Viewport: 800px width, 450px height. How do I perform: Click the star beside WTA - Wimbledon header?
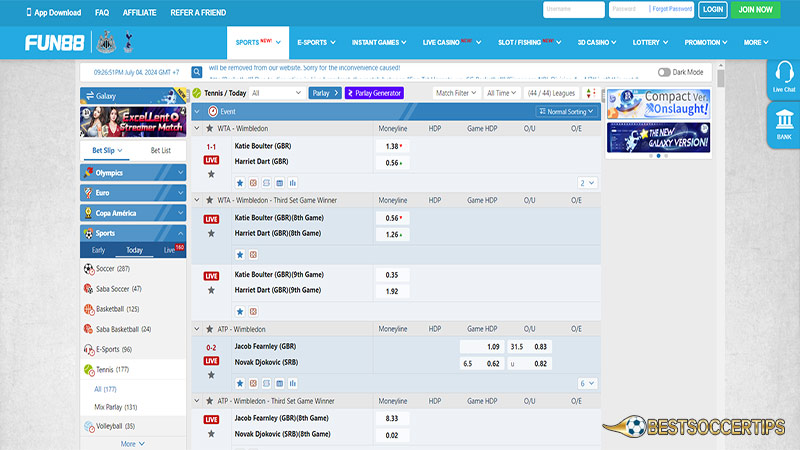point(209,129)
